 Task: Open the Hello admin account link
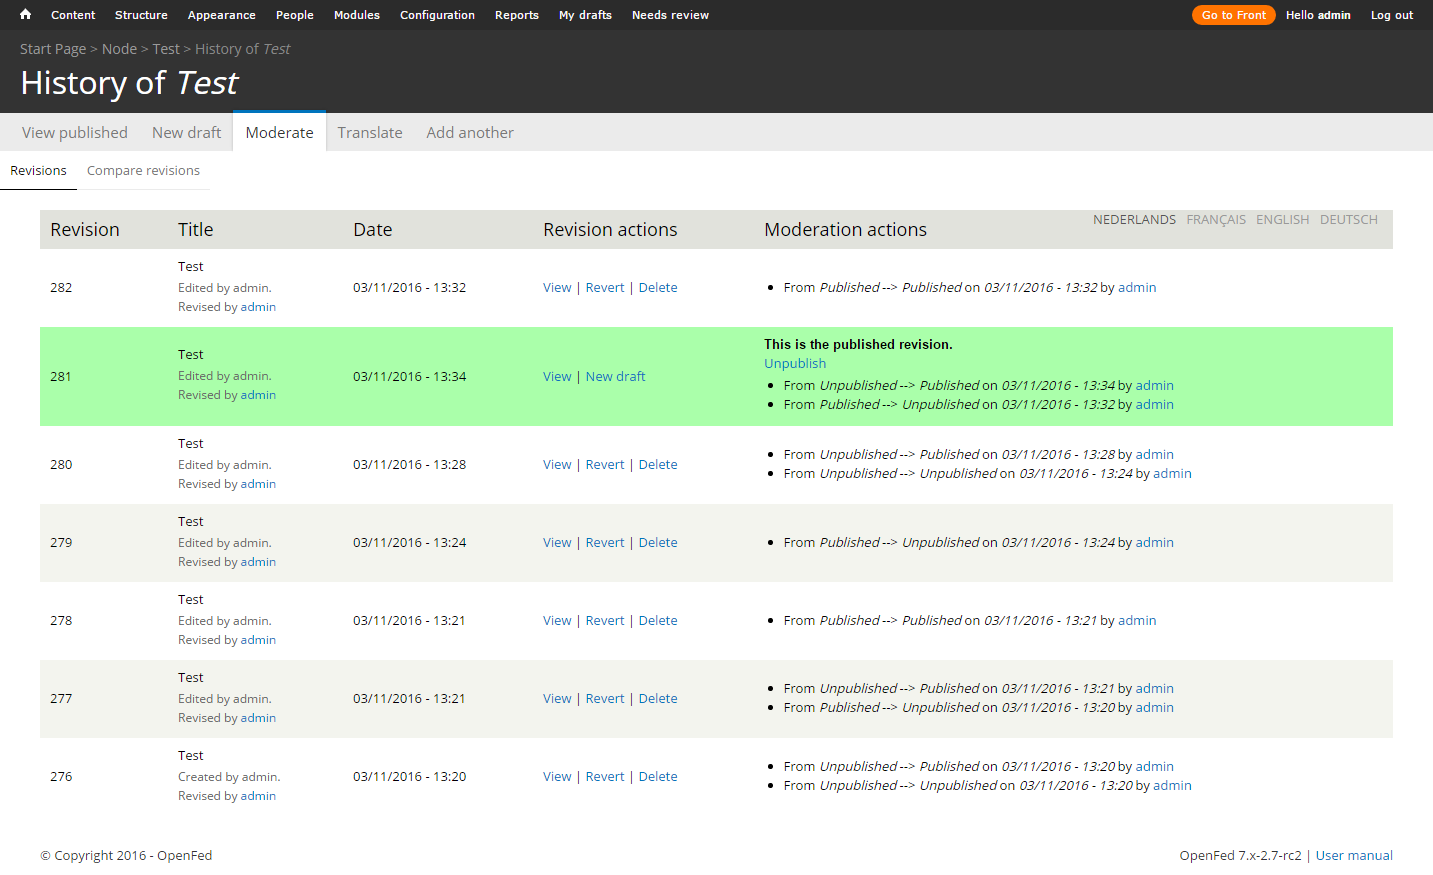coord(1318,15)
